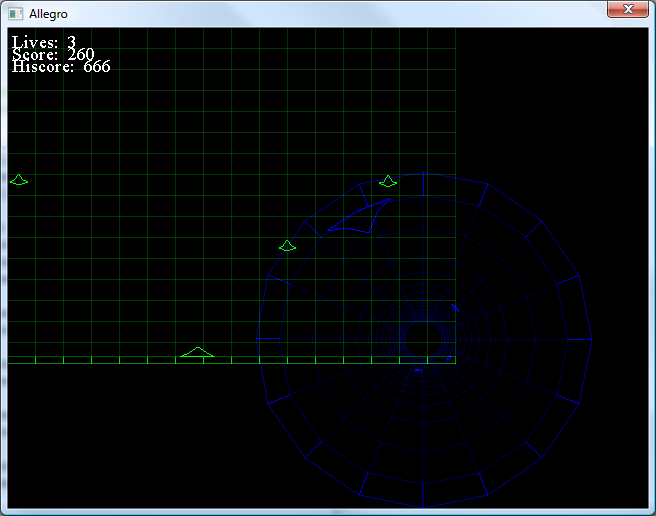This screenshot has width=656, height=516.
Task: Click the ground baseline with tick marks
Action: pos(100,362)
